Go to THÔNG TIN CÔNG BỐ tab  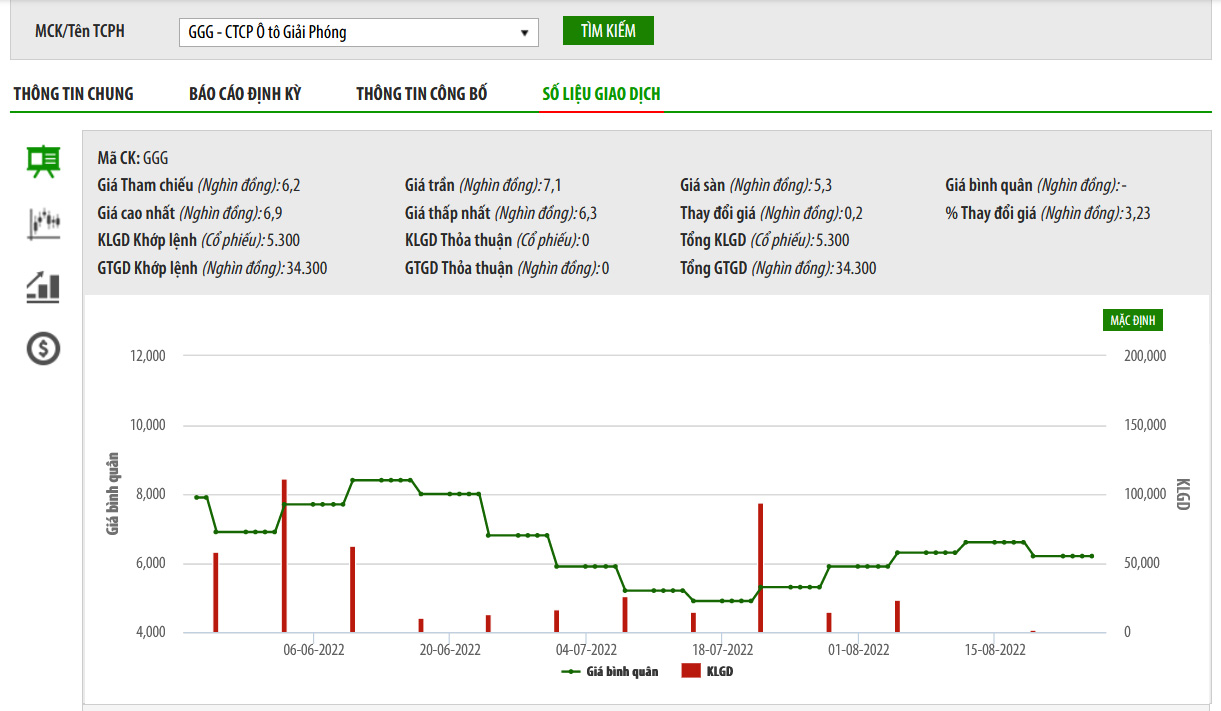point(422,94)
